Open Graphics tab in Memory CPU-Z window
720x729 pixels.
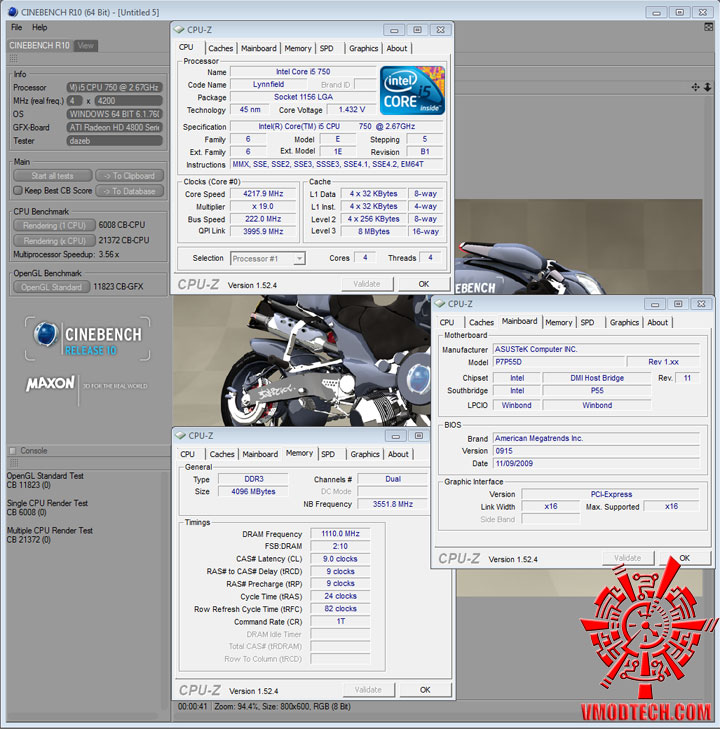(365, 454)
